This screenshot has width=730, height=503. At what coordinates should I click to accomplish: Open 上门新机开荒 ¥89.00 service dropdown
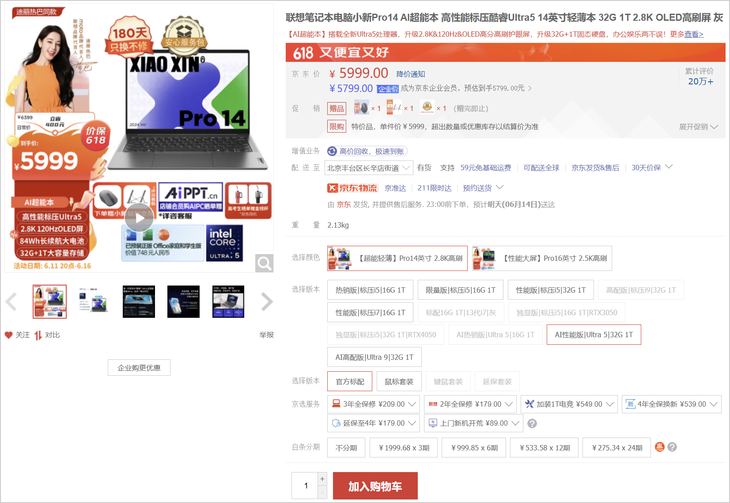(473, 423)
